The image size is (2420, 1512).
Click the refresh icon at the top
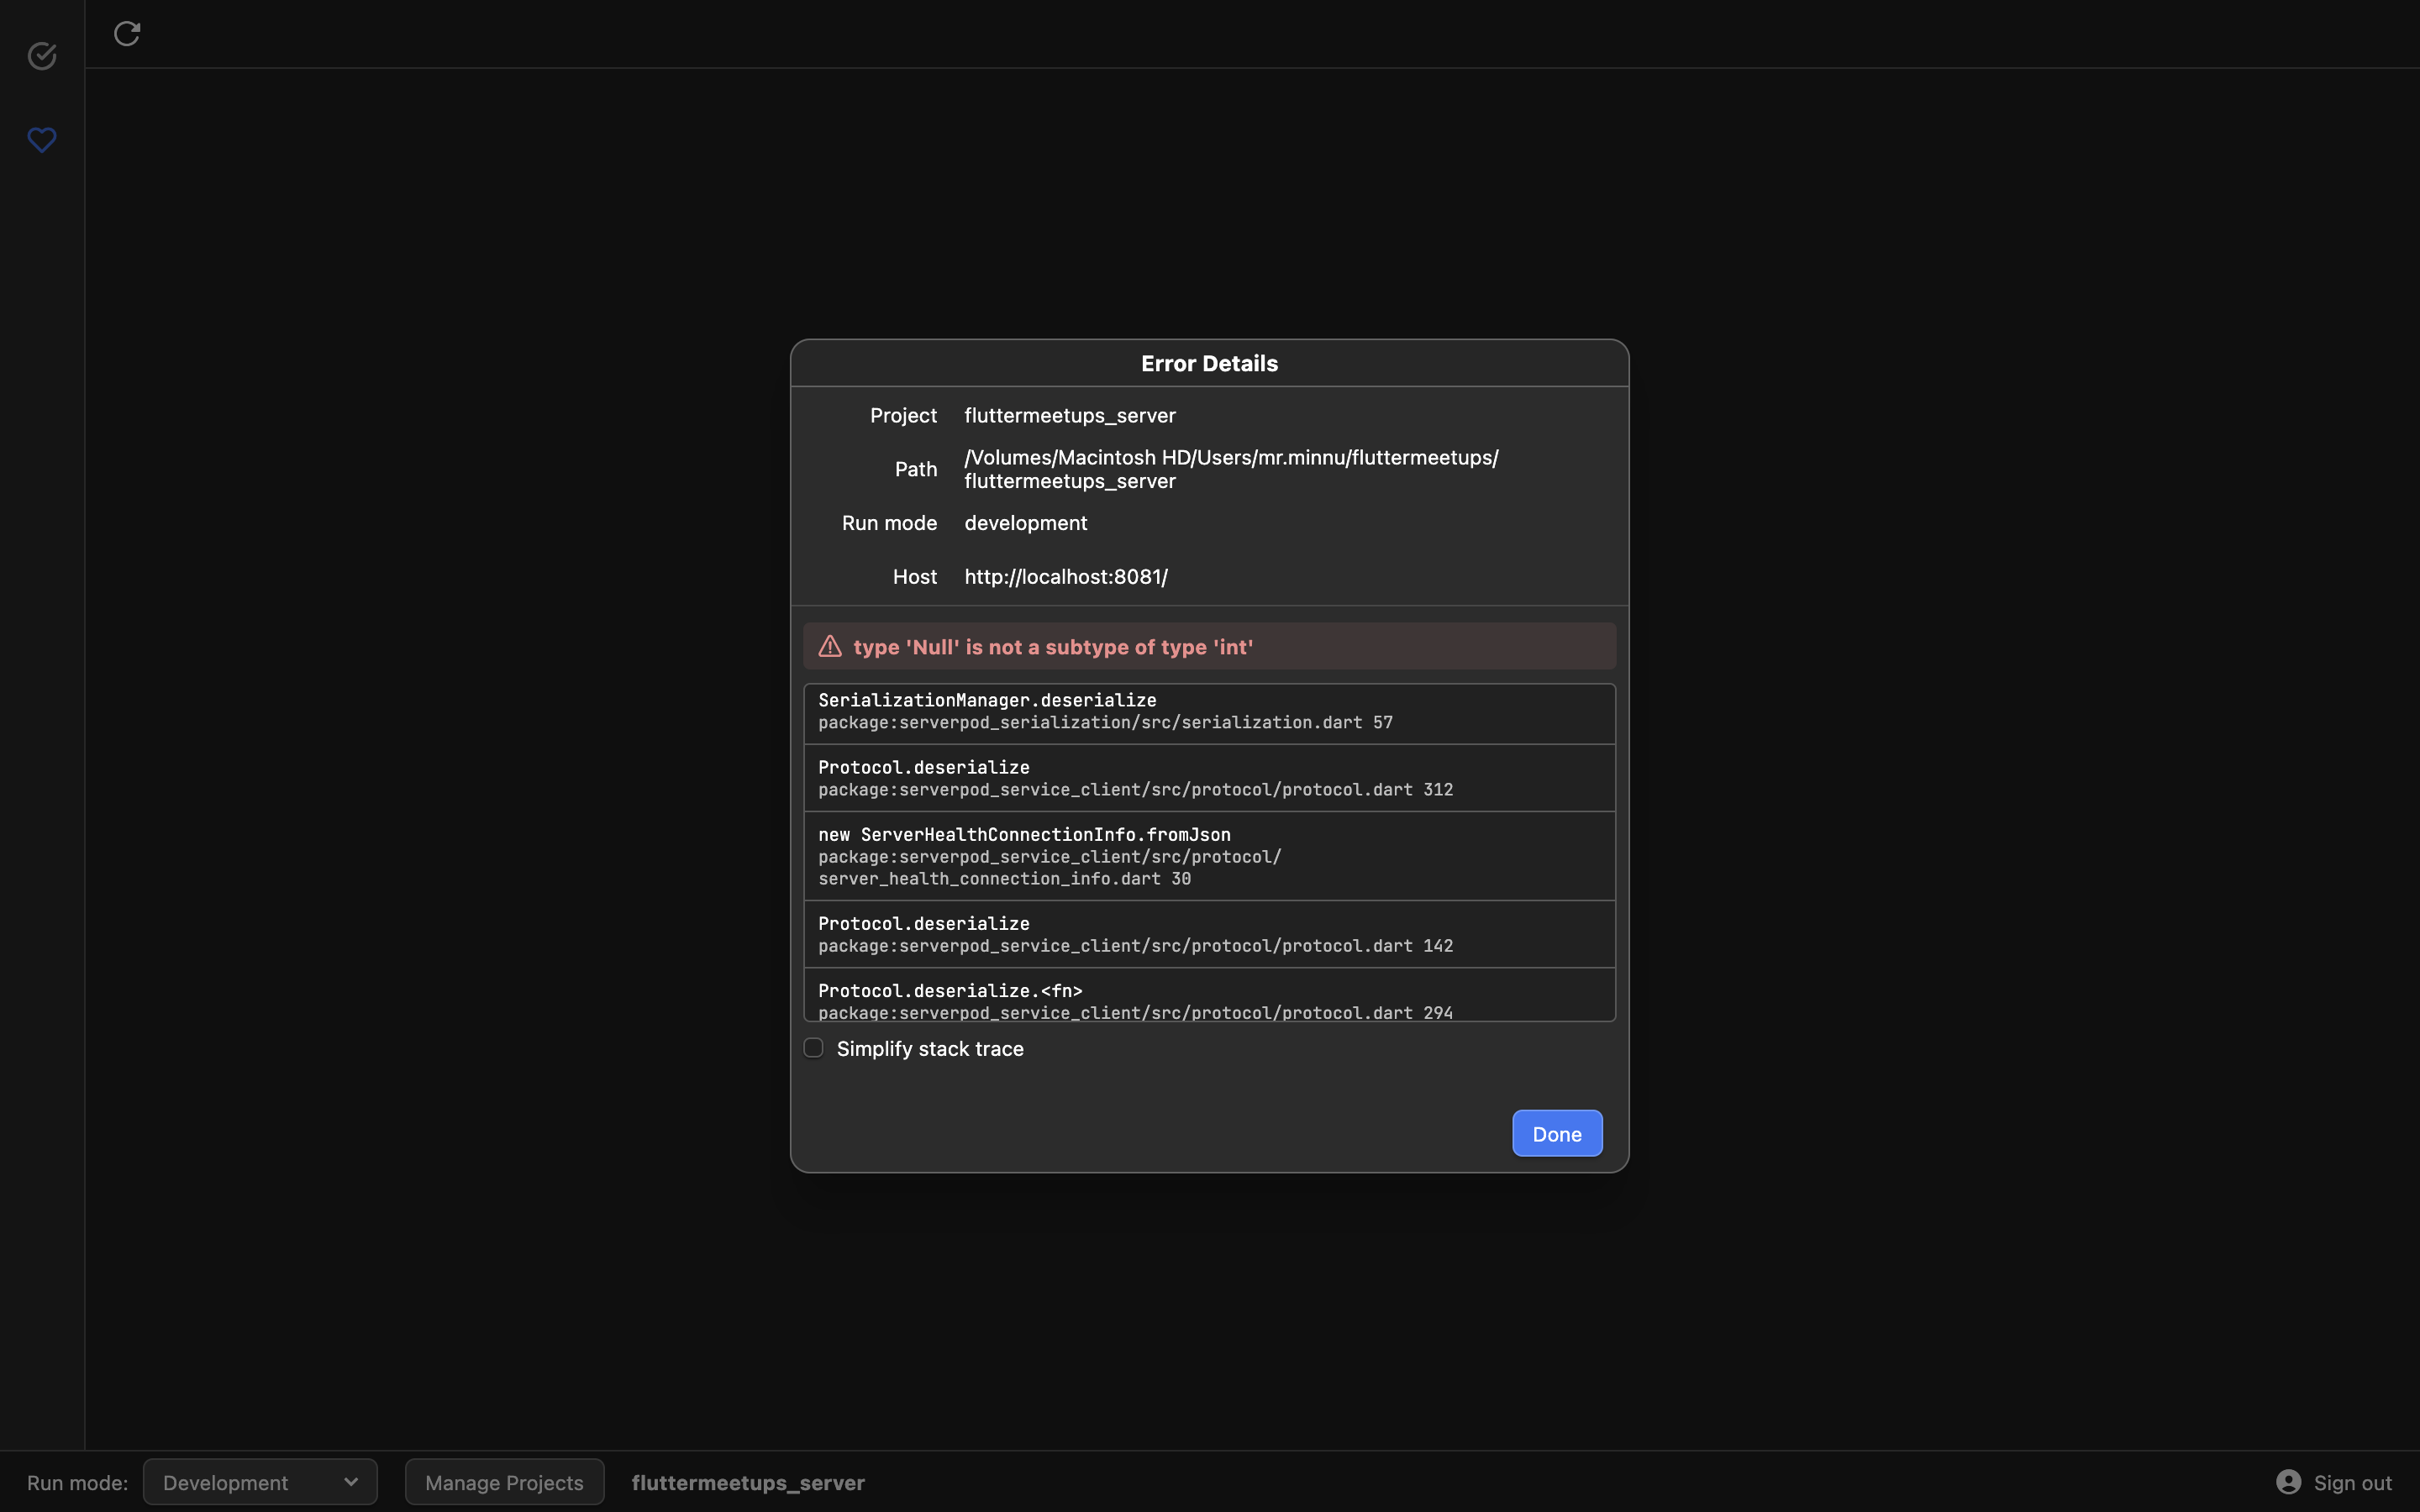click(127, 33)
